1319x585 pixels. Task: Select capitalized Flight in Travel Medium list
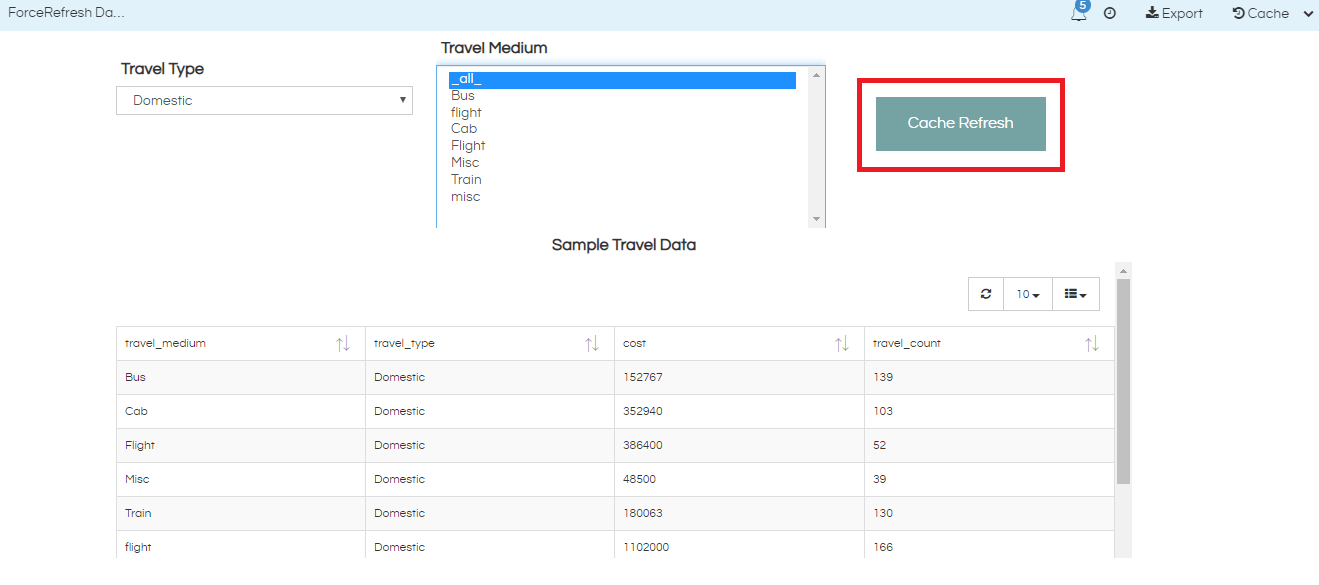pyautogui.click(x=622, y=146)
